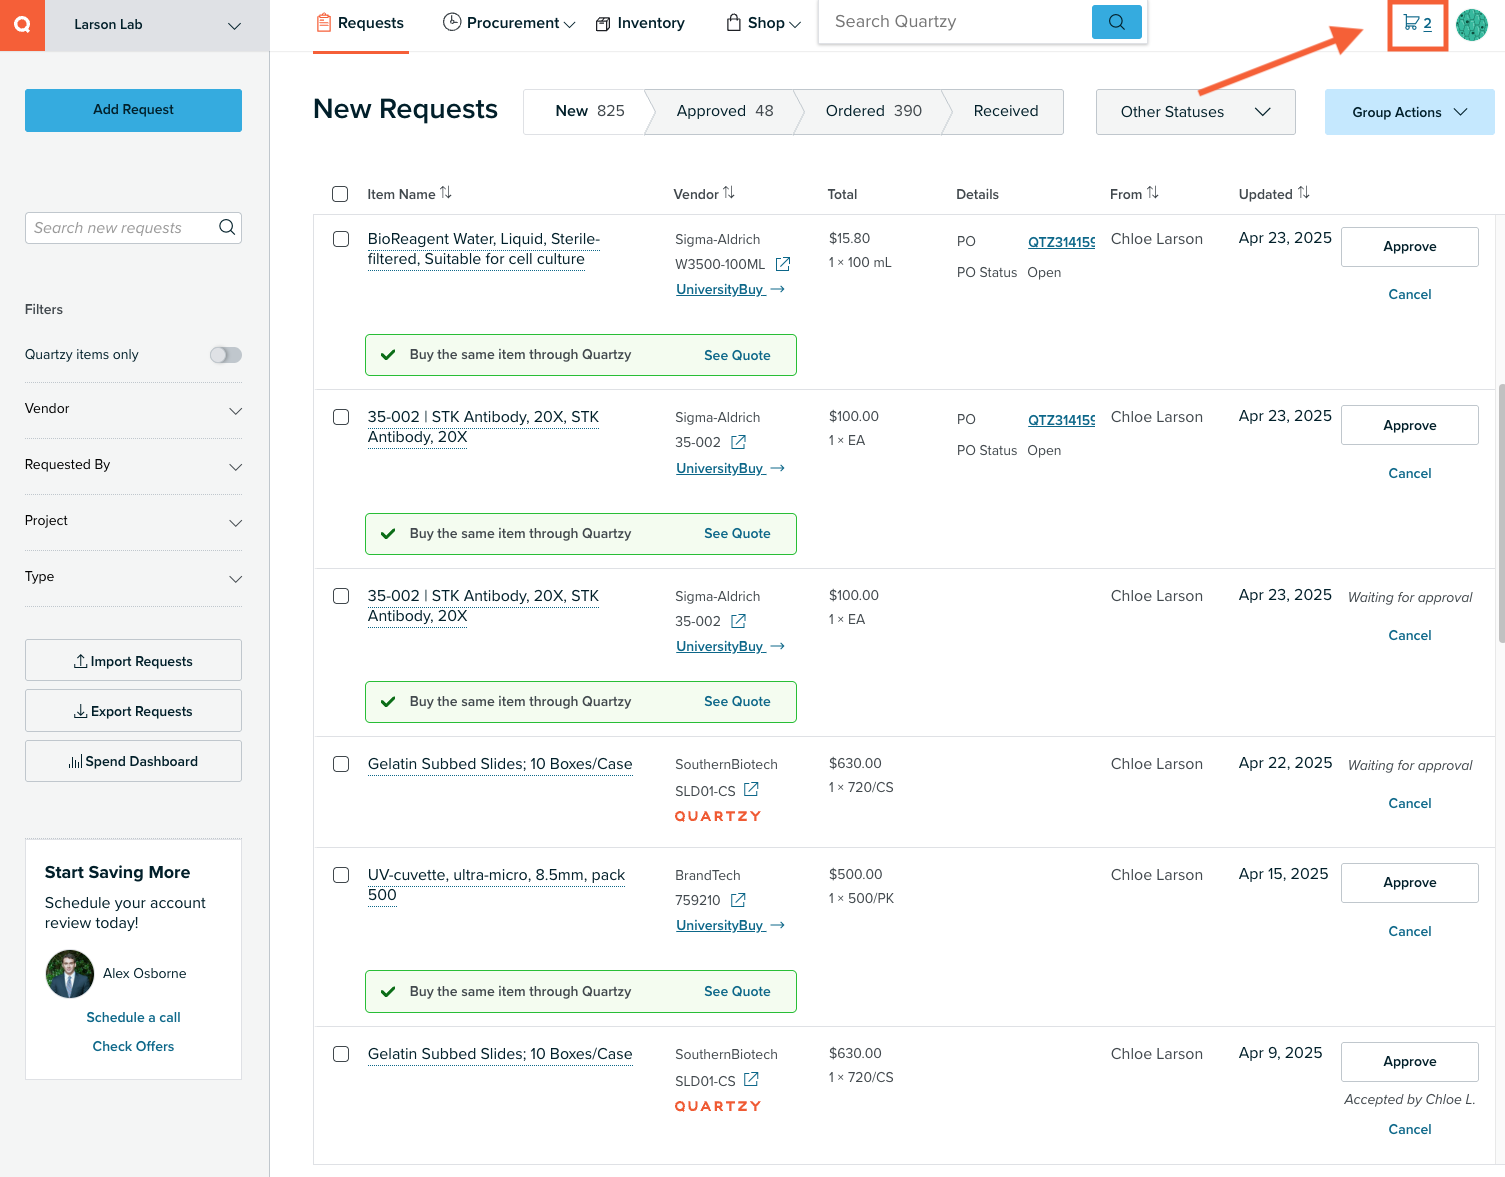Screen dimensions: 1505x1177
Task: Click See Quote for BioReagent Water
Action: (737, 355)
